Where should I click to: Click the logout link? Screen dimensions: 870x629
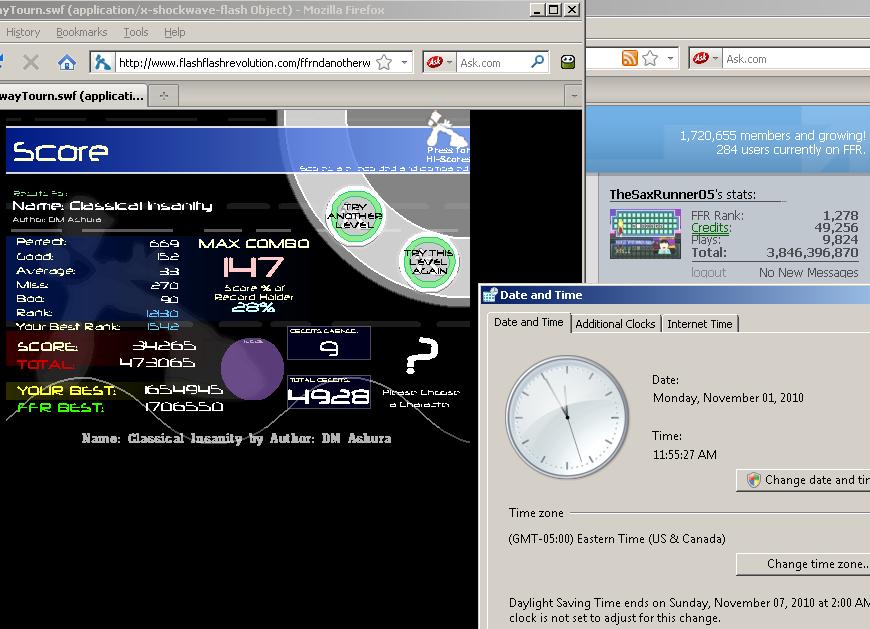[709, 272]
